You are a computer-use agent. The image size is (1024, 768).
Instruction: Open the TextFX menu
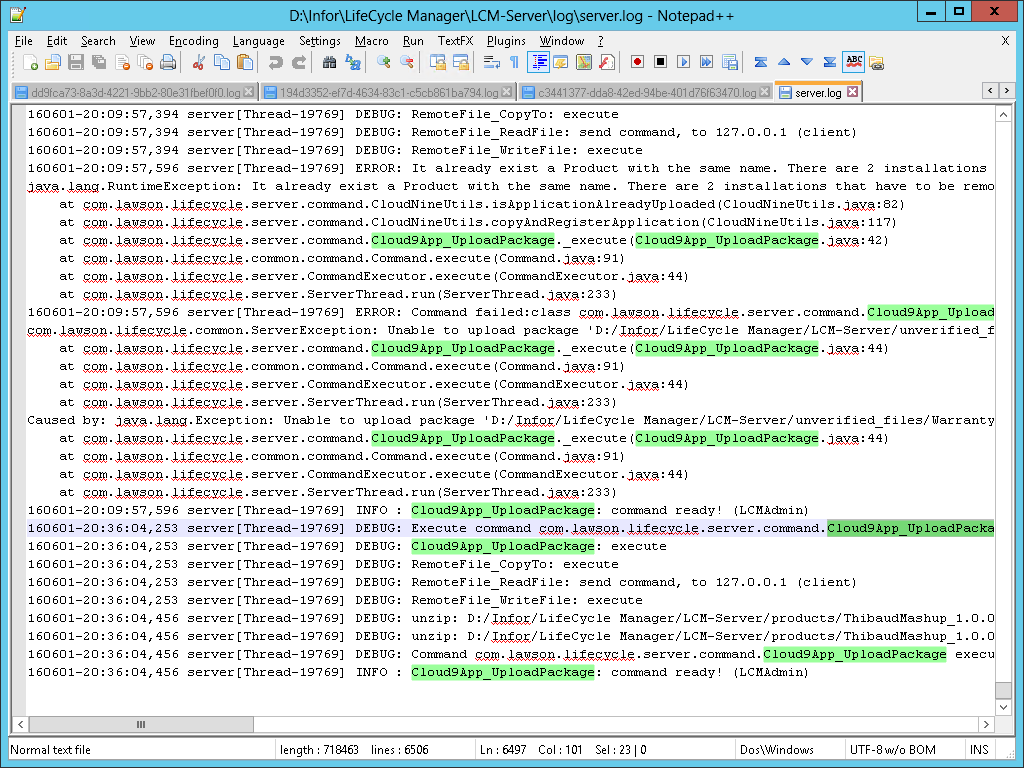(x=455, y=41)
